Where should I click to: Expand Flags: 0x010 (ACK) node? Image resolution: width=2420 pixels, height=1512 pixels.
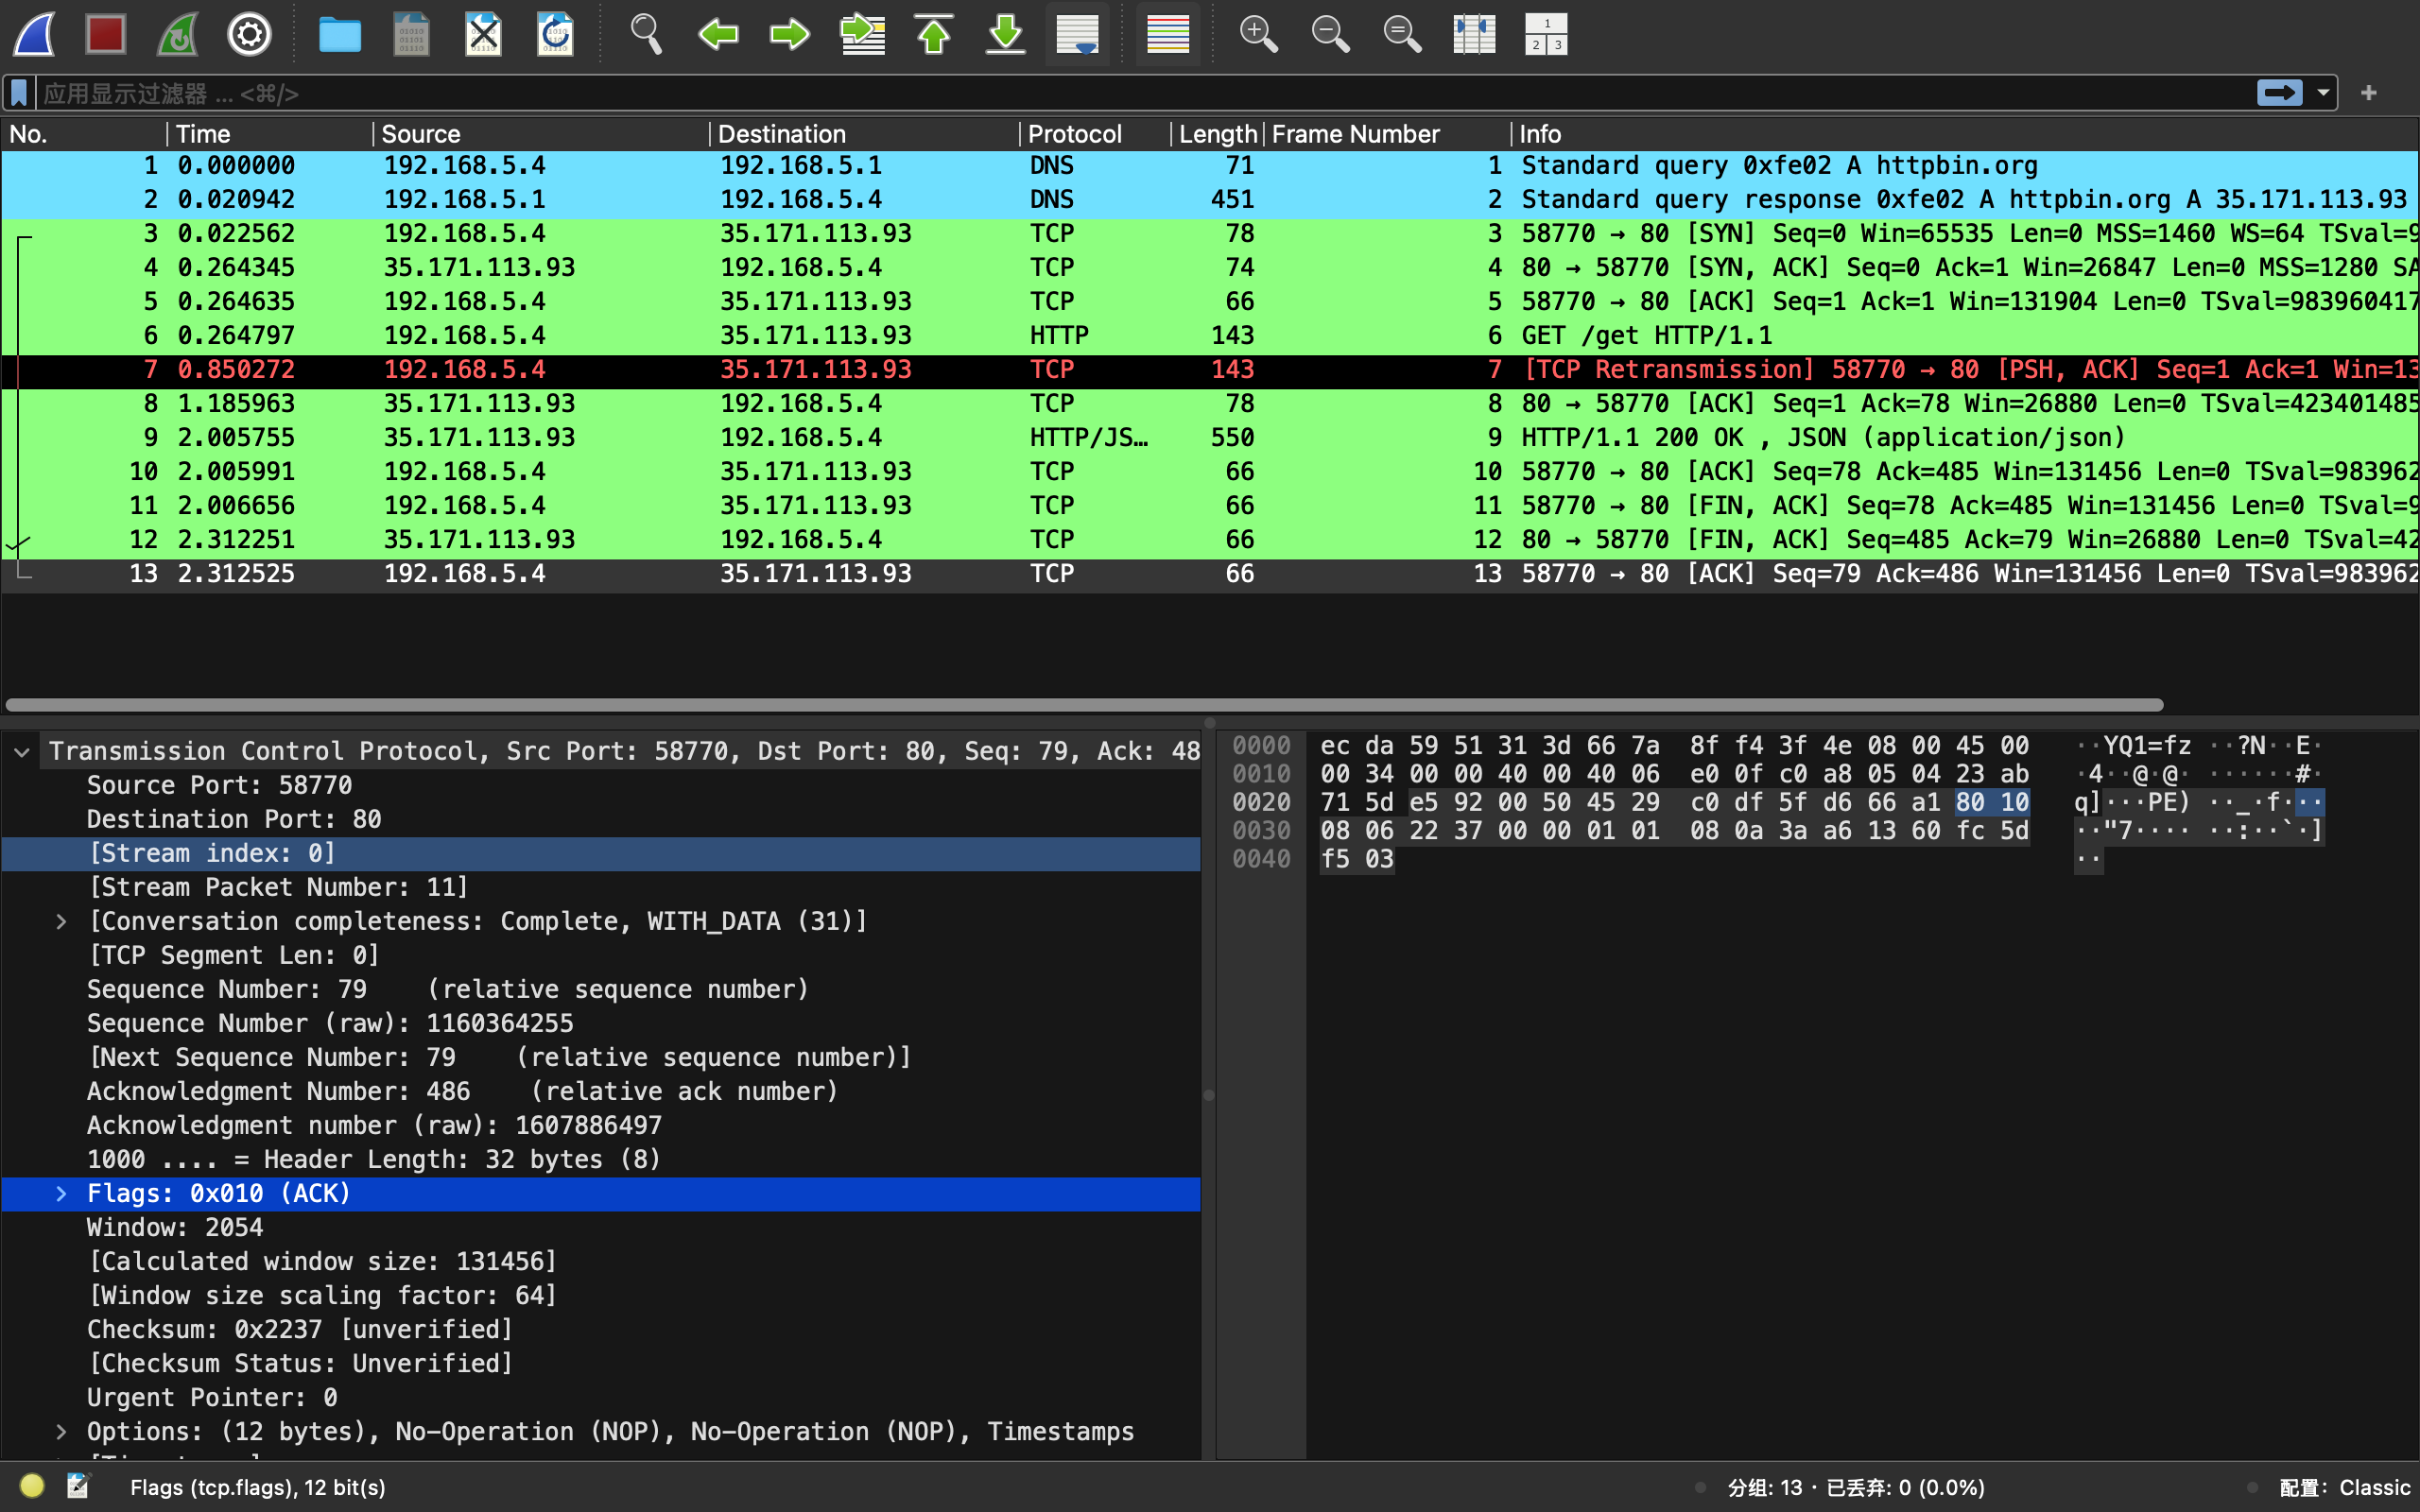61,1194
